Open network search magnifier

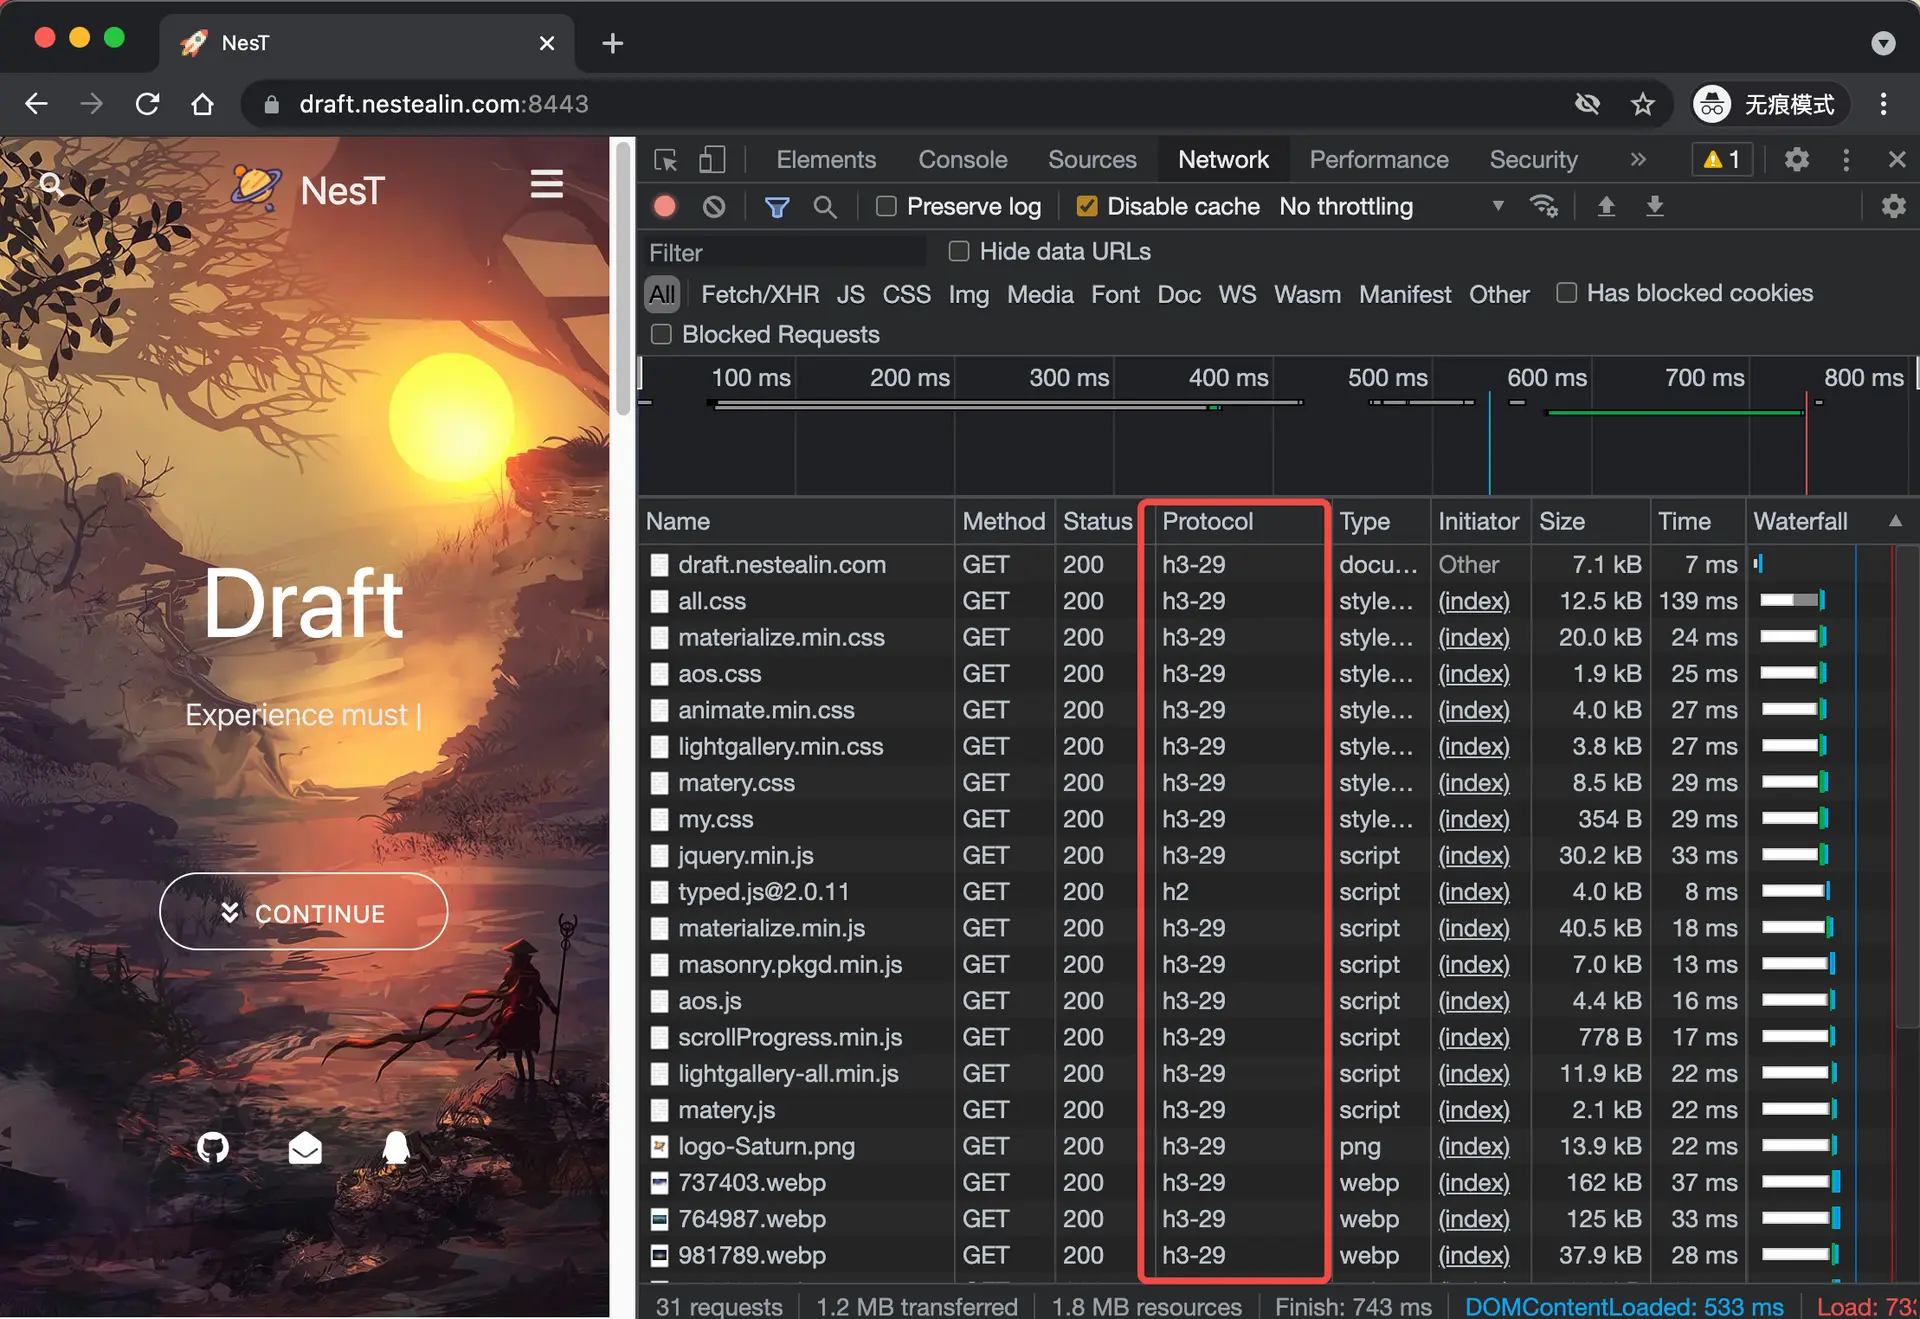click(x=825, y=207)
